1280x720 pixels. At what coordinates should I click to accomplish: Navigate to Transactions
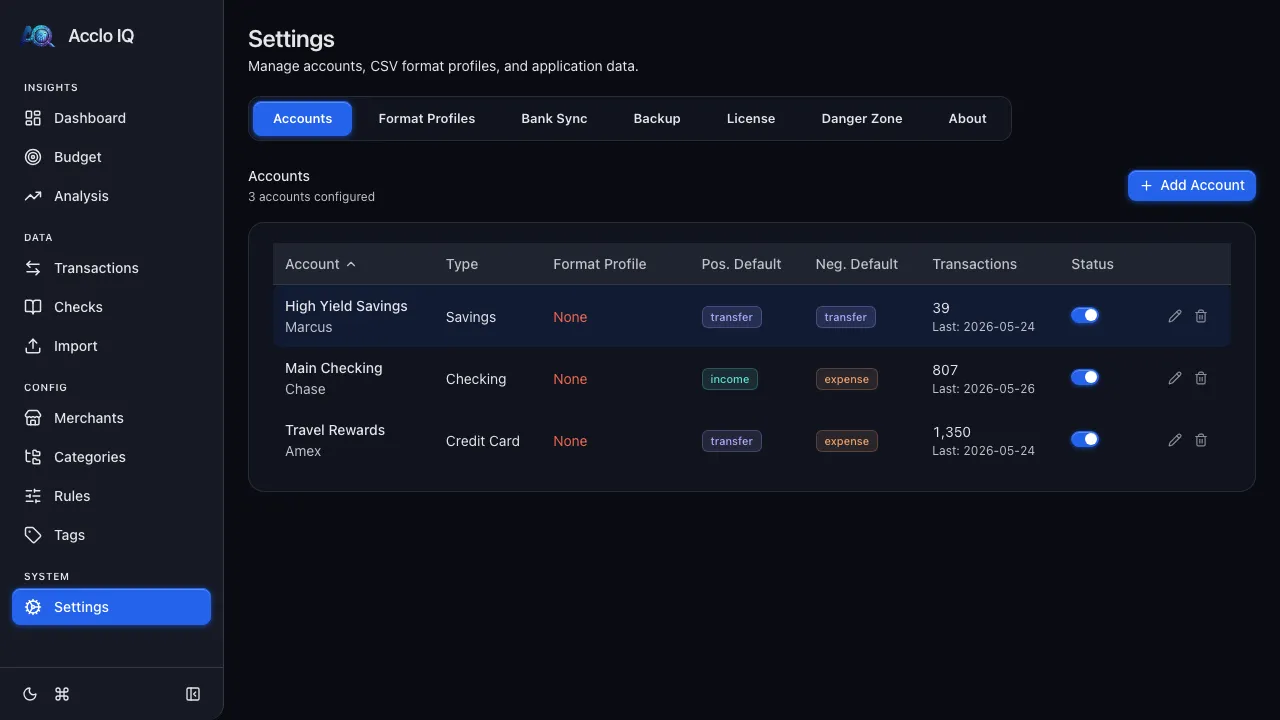point(111,268)
